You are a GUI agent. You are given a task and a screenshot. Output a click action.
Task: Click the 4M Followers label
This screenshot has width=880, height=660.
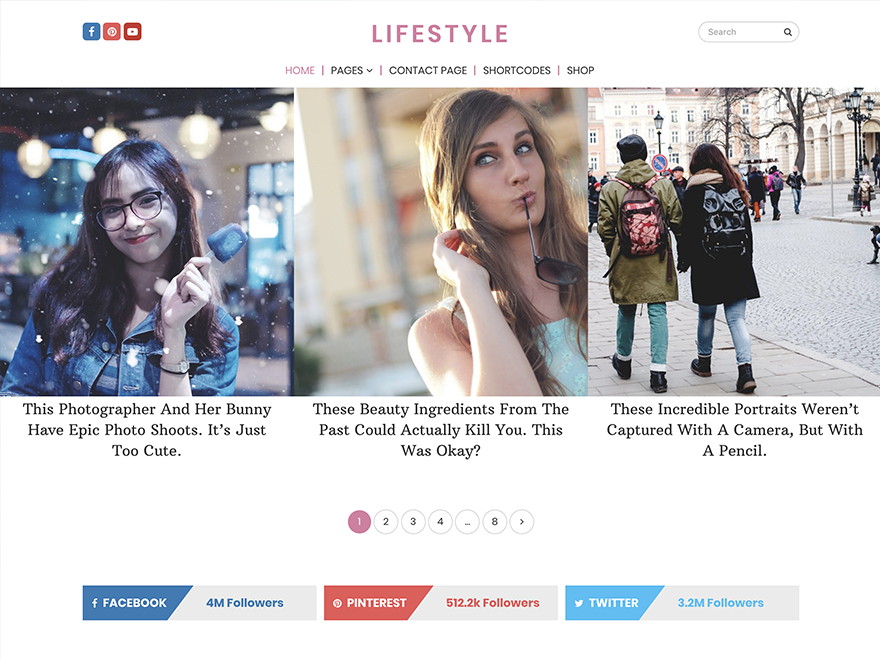tap(245, 603)
